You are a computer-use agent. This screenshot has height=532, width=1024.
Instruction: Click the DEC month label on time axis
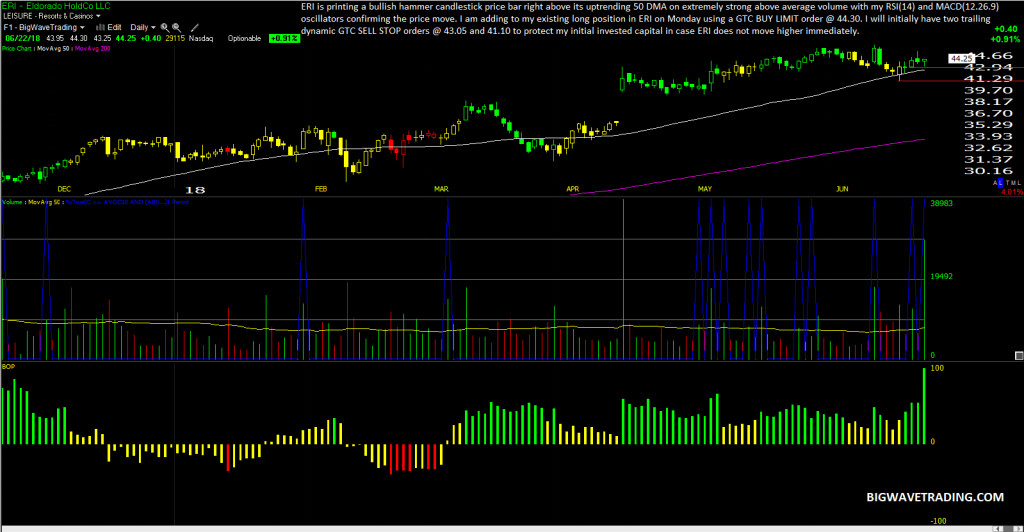[x=64, y=189]
